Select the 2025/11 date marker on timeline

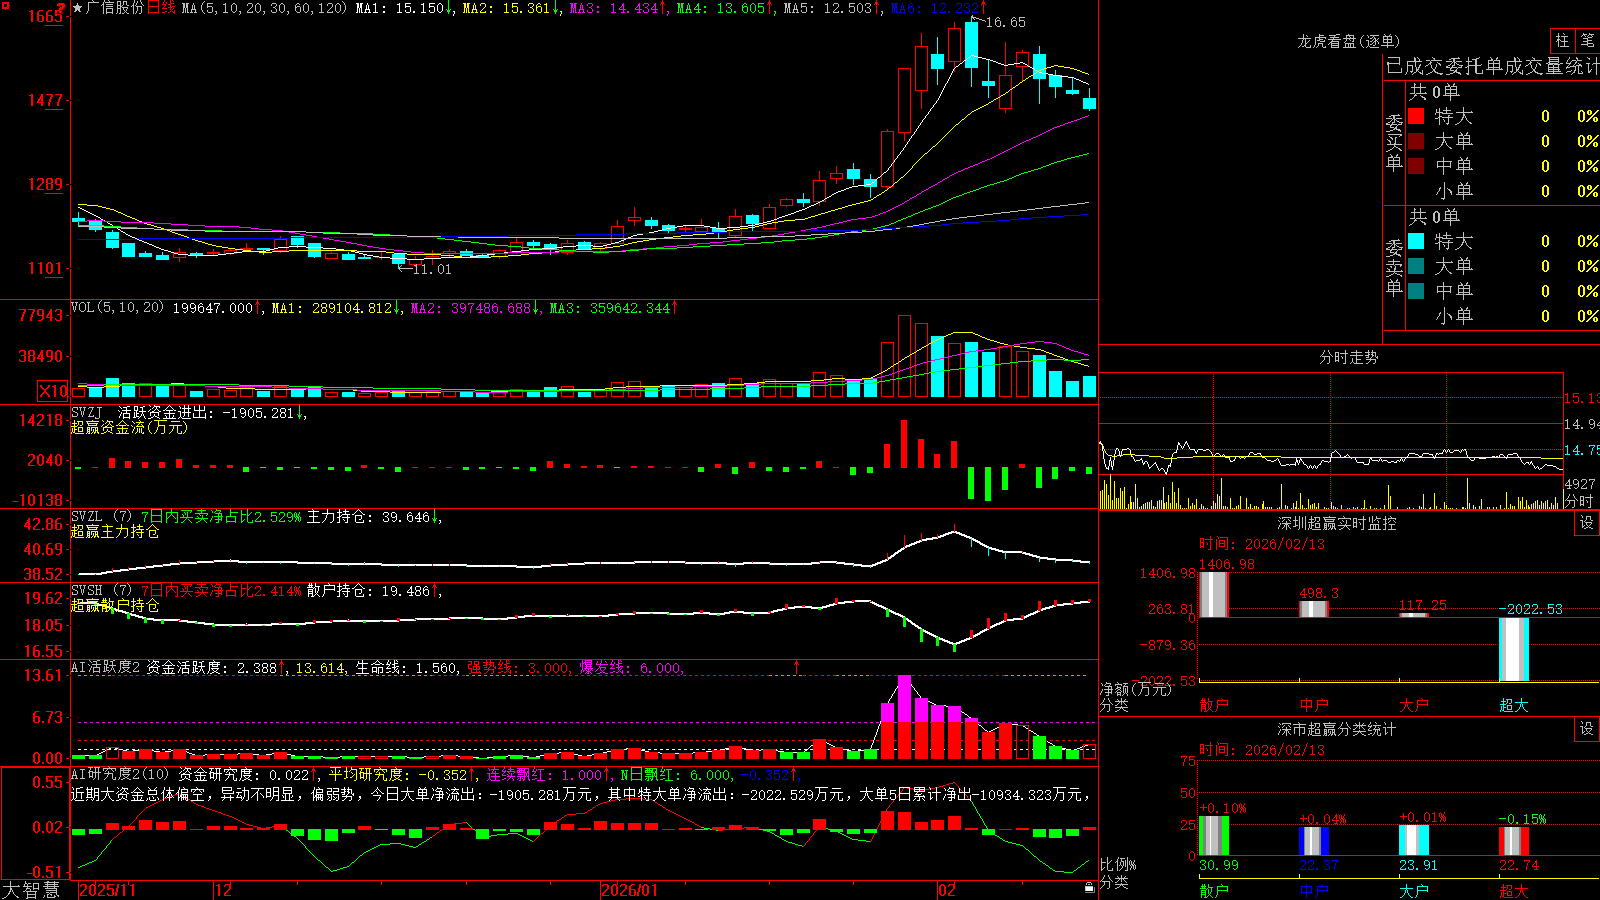click(107, 890)
